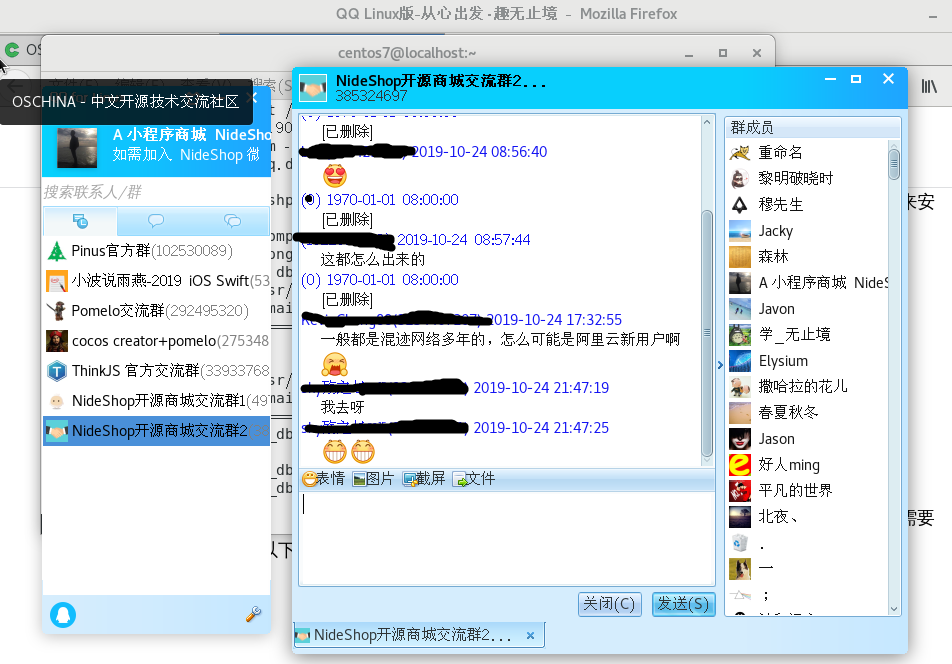Click member 春夏秋冬 avatar icon

click(x=740, y=413)
